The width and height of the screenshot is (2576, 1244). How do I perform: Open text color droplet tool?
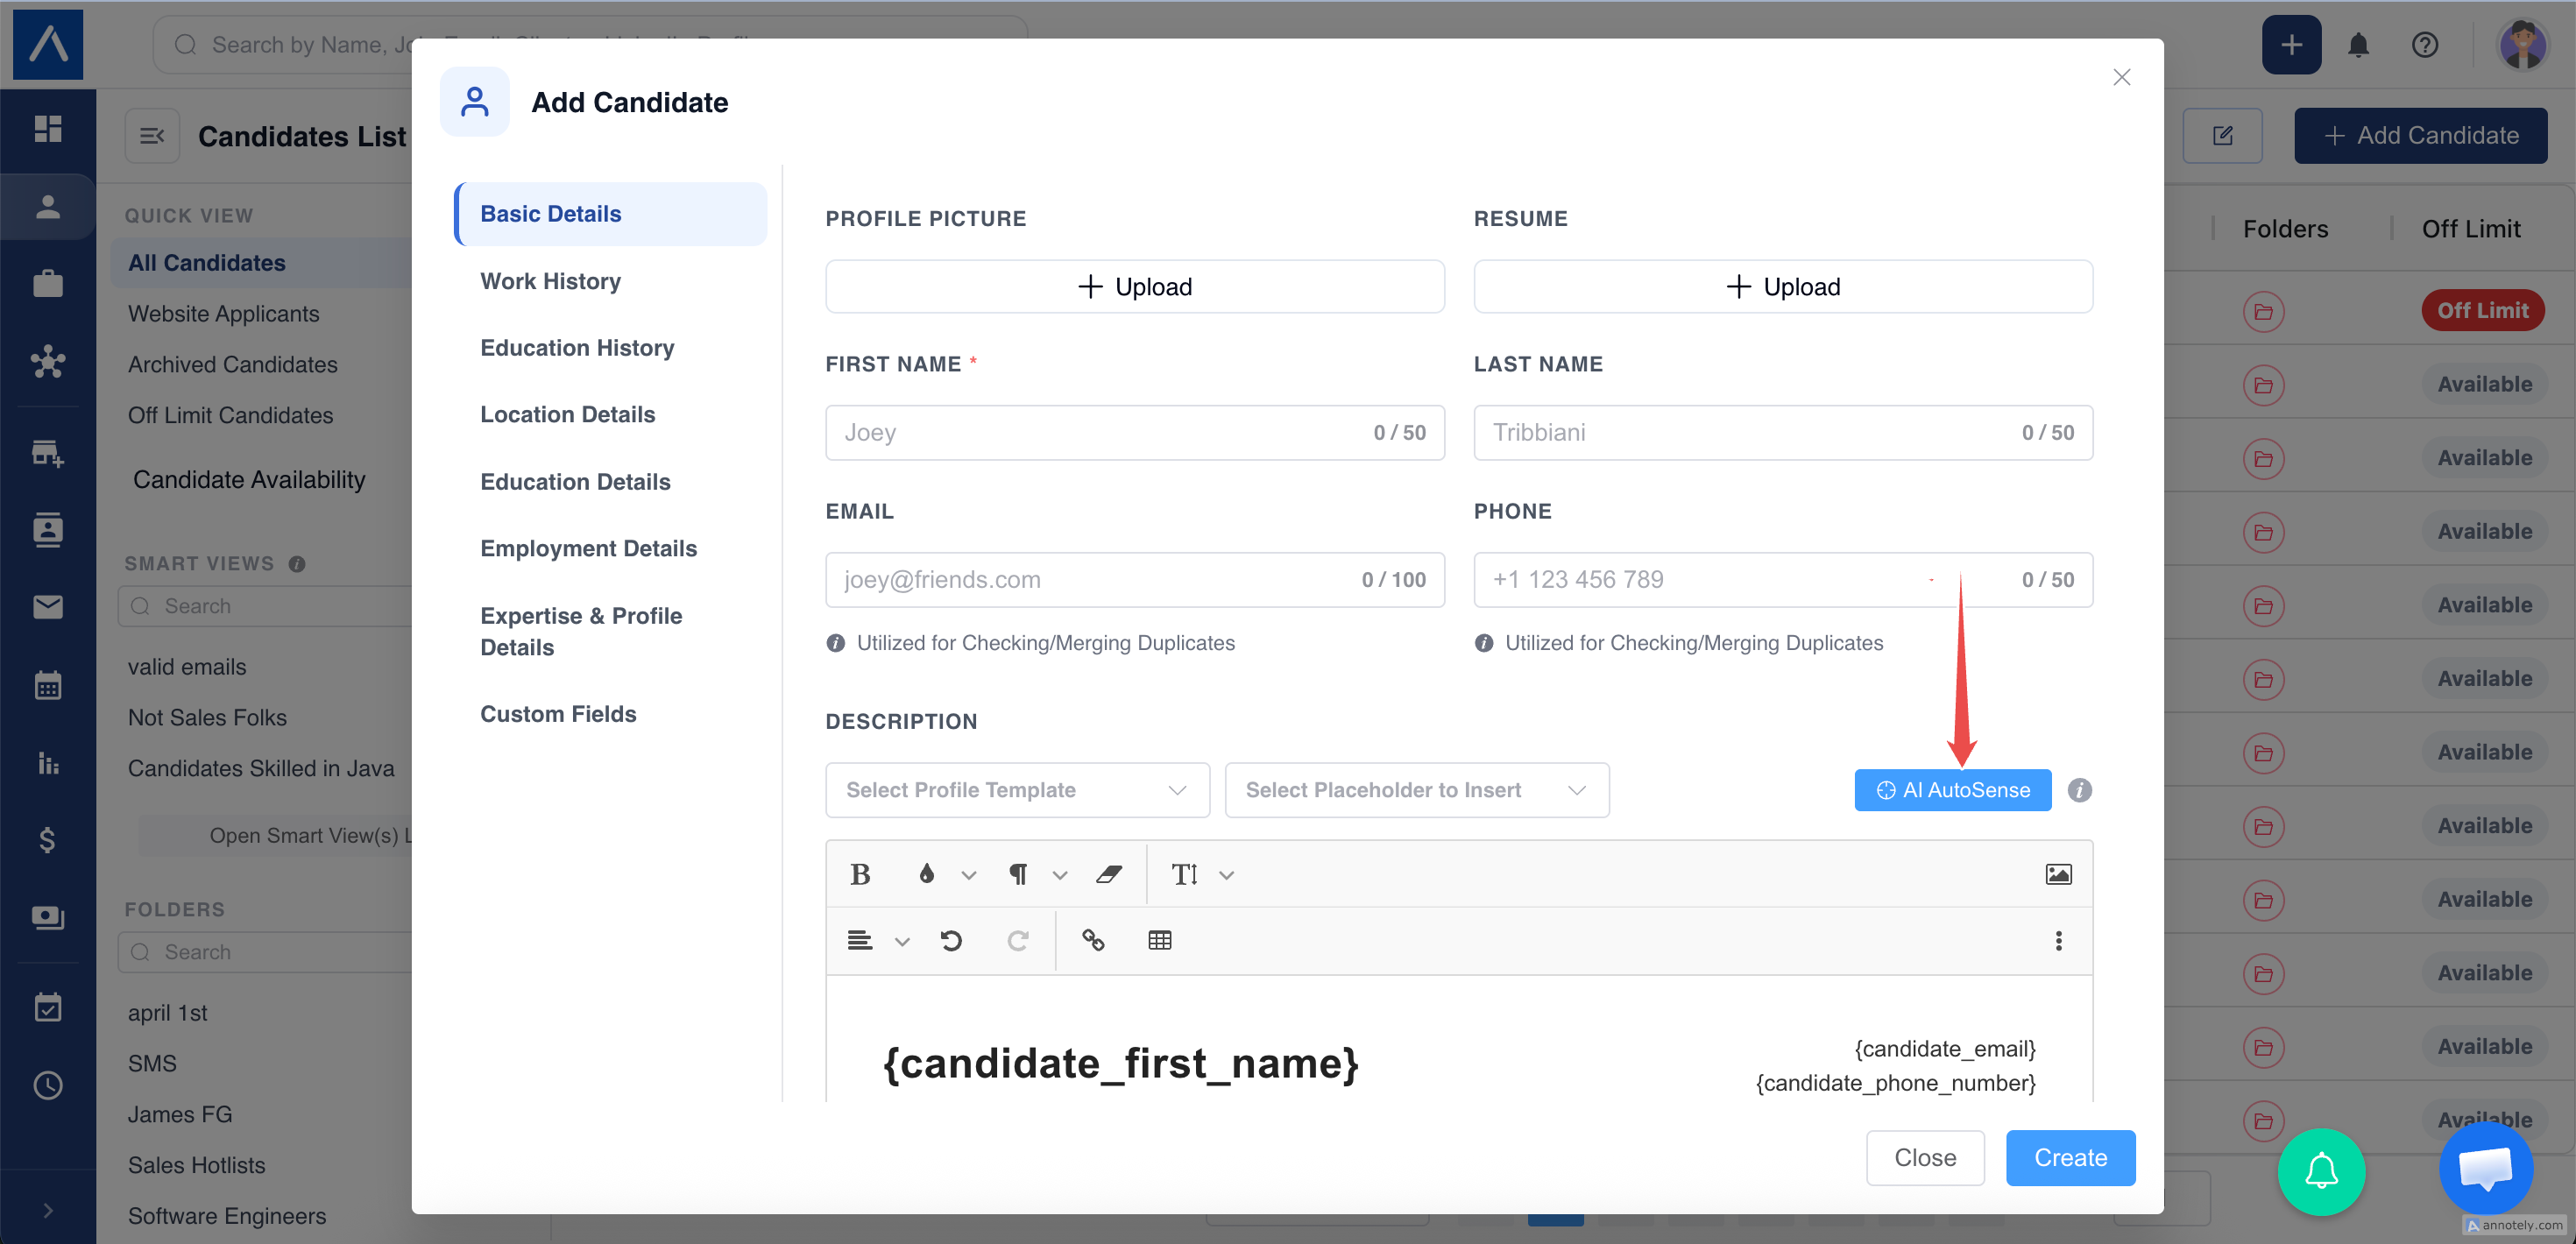(926, 875)
